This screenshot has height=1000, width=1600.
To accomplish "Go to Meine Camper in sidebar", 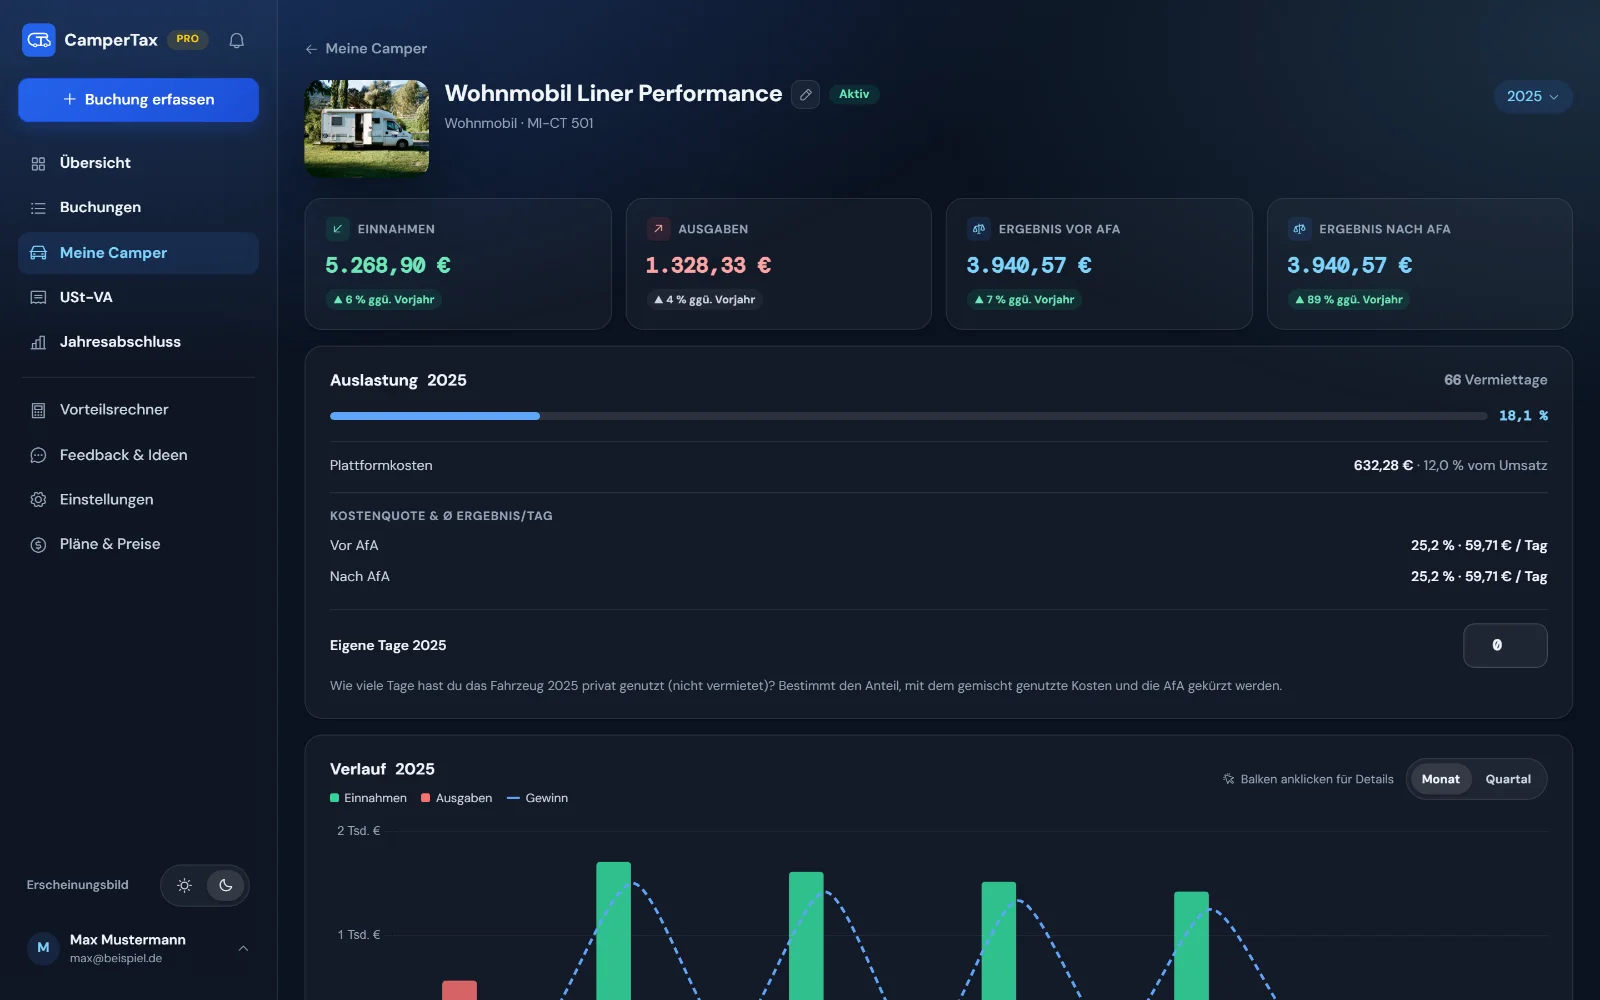I will tap(138, 253).
